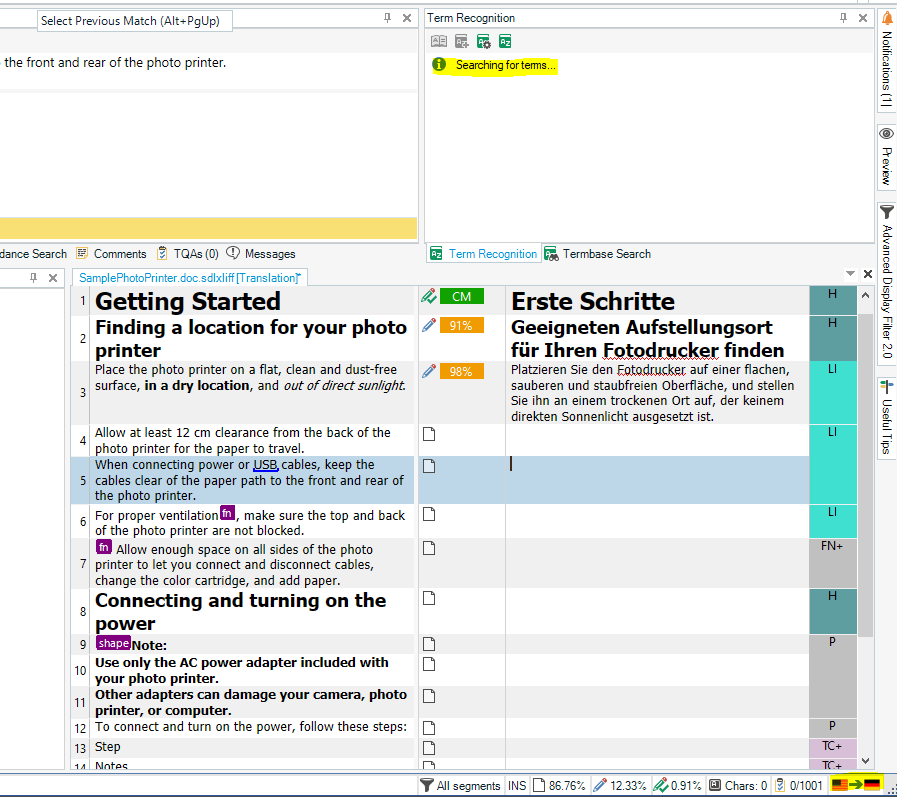Toggle INS insert mode in status bar
This screenshot has height=797, width=897.
pos(517,785)
